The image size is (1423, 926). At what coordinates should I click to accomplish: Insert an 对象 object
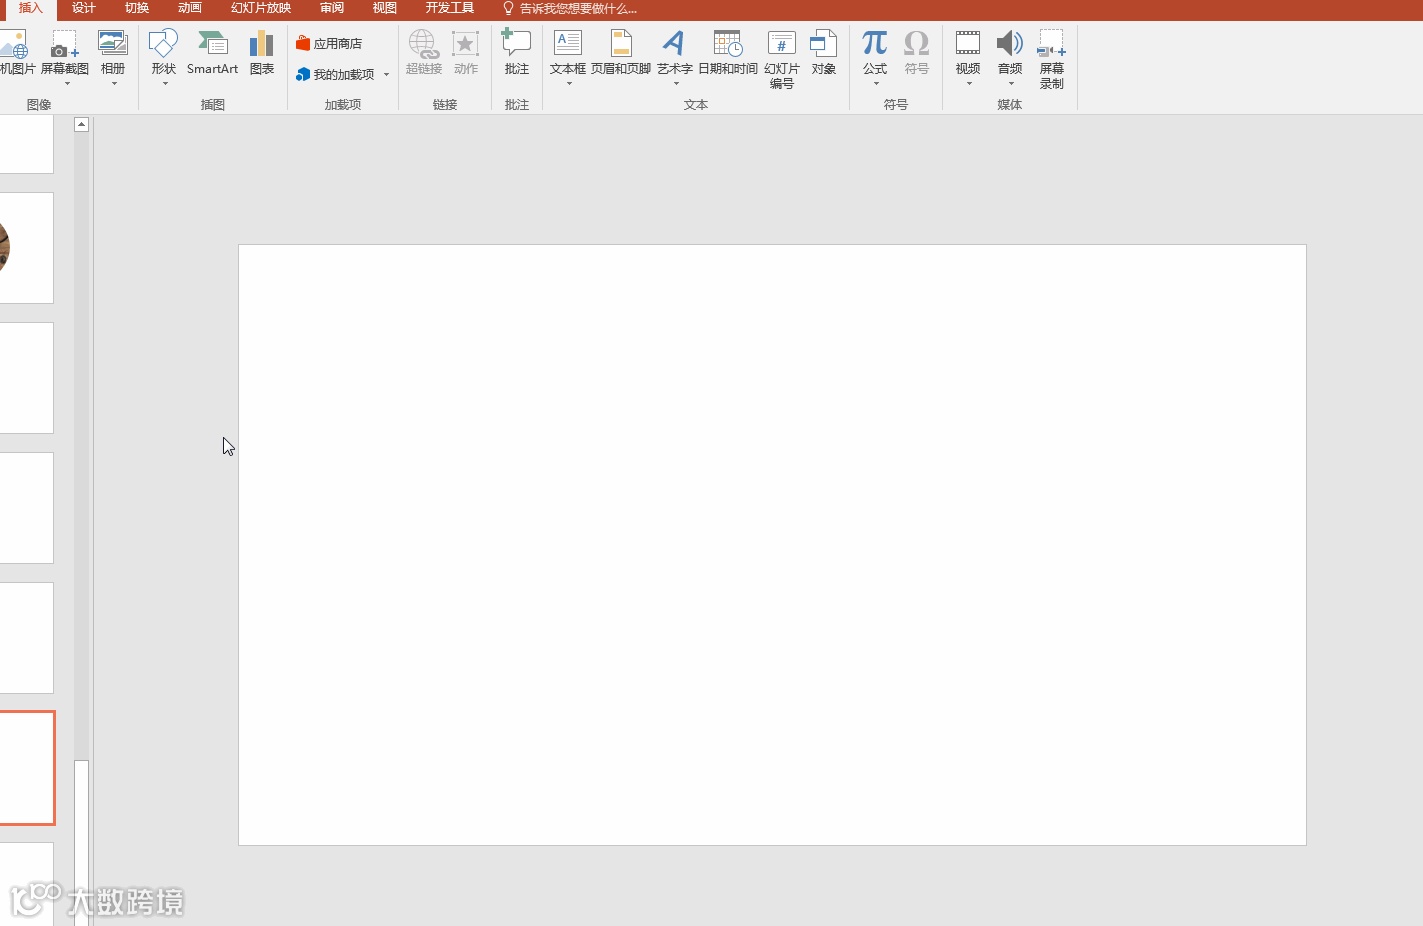pyautogui.click(x=824, y=53)
